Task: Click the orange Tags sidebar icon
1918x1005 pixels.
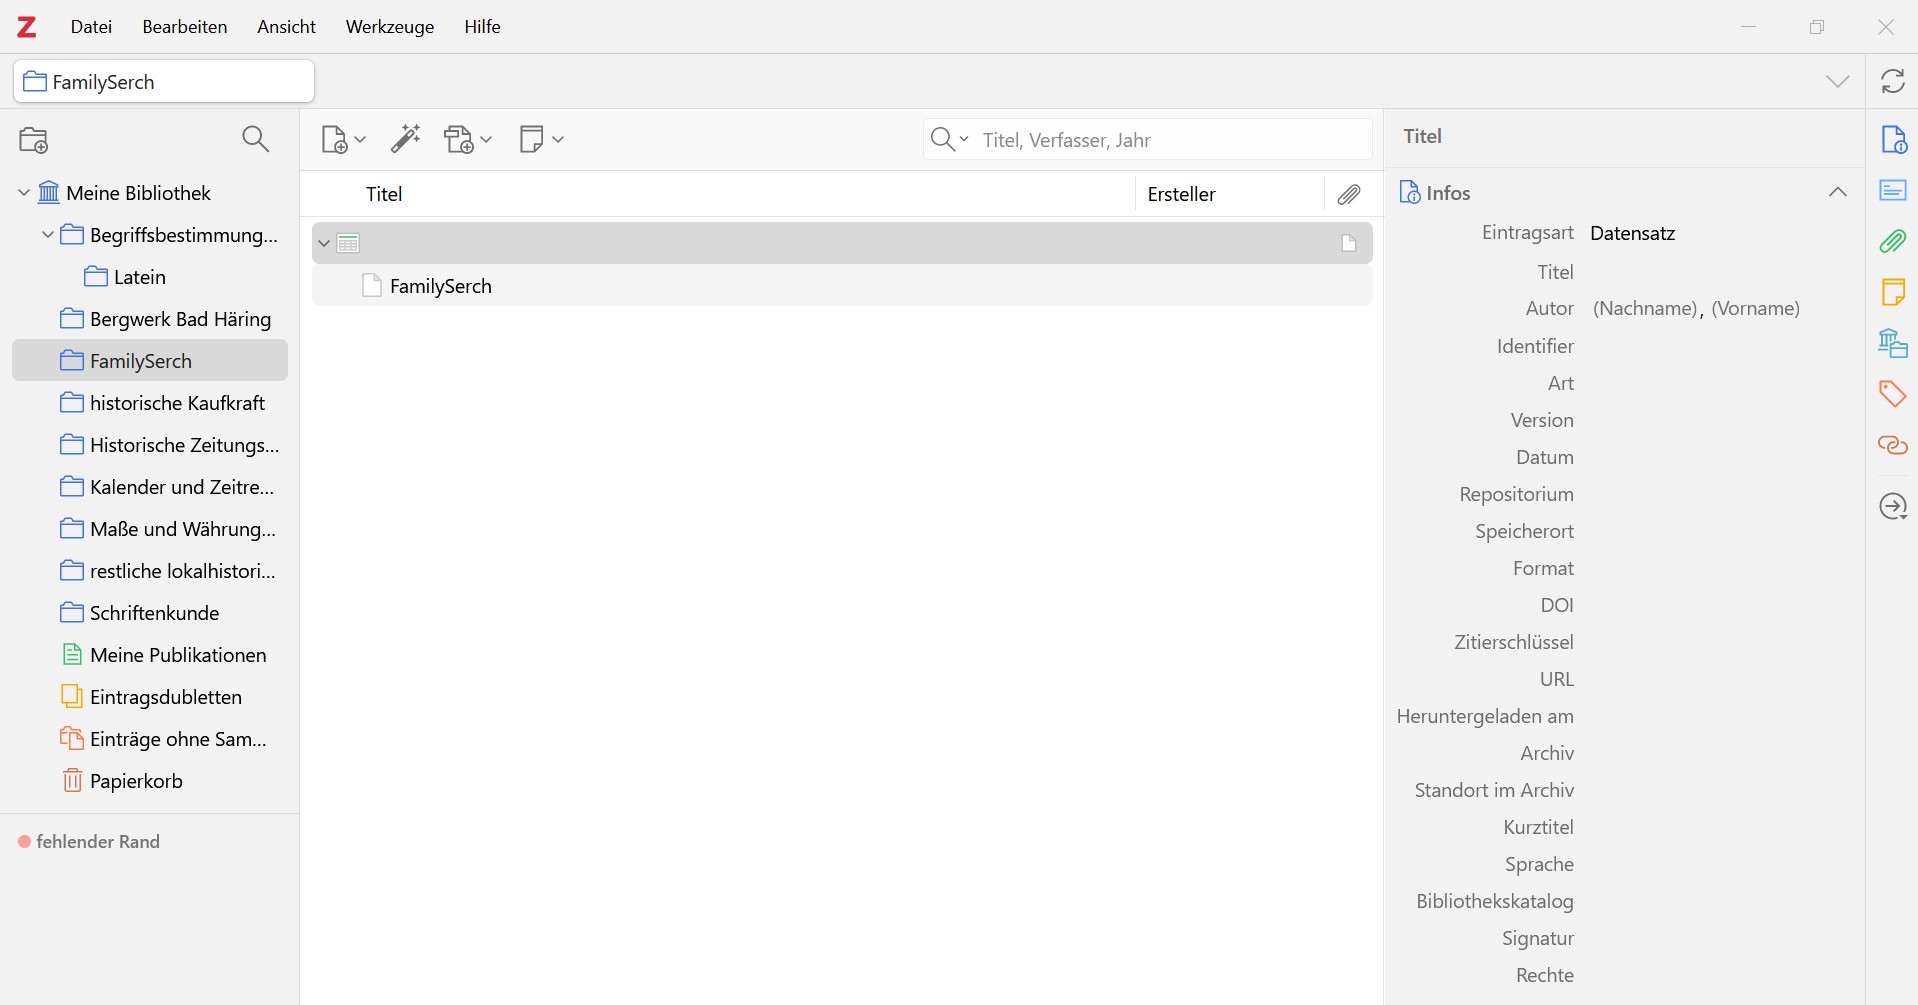Action: point(1893,394)
